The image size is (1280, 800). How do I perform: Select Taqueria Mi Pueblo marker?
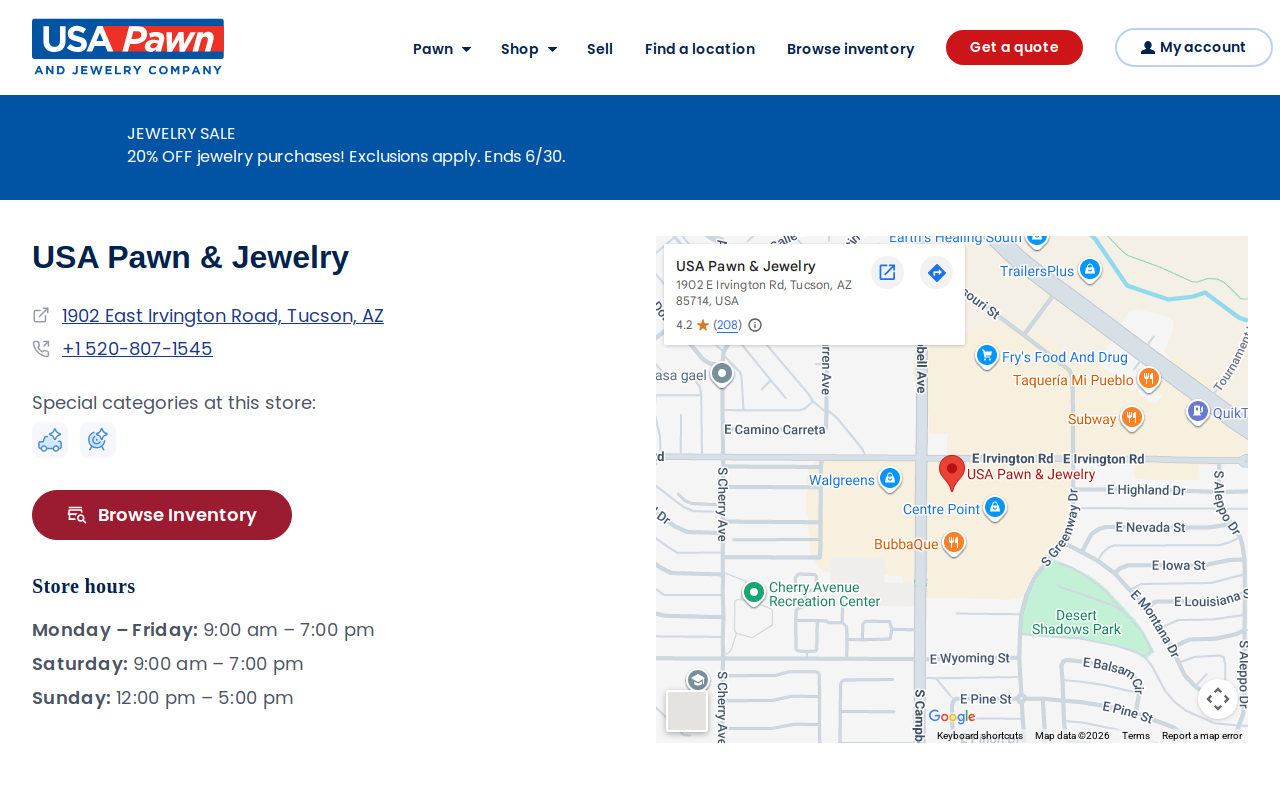tap(1149, 379)
